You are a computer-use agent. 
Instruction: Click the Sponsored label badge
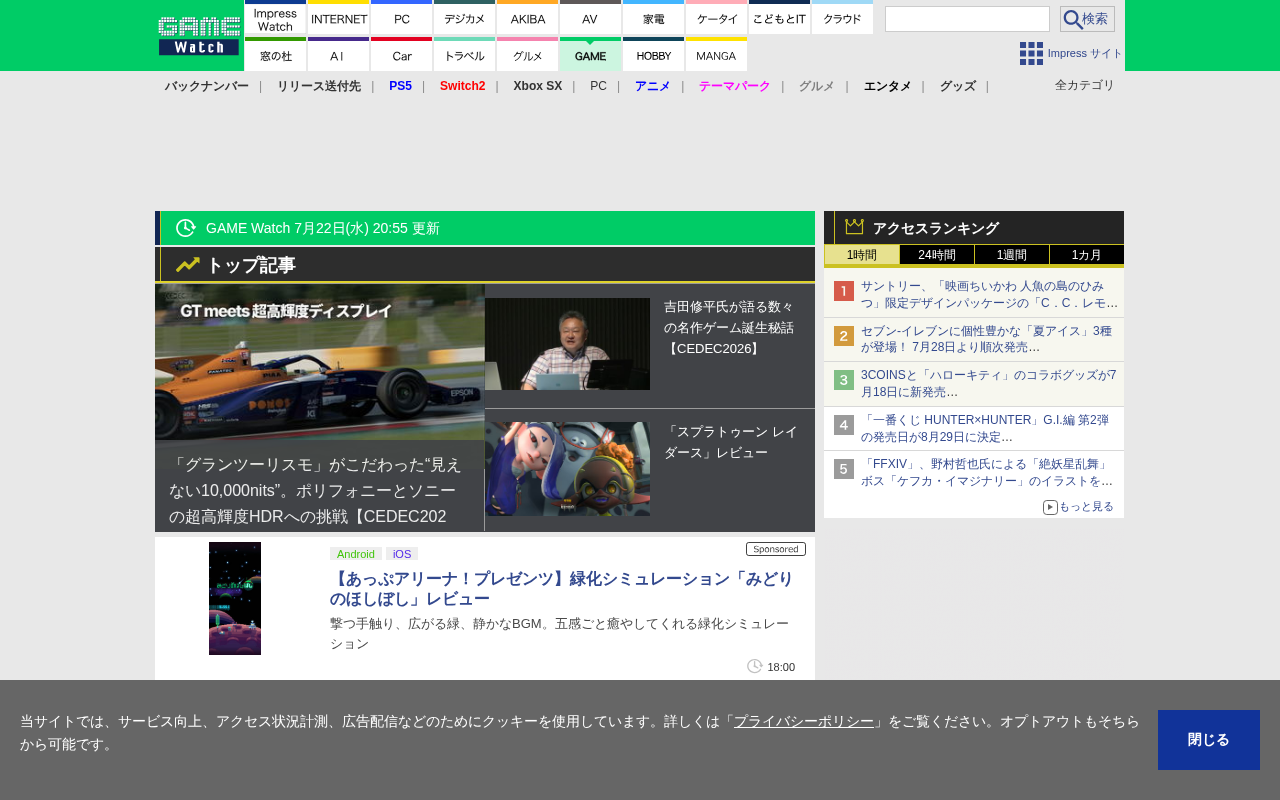tap(776, 549)
